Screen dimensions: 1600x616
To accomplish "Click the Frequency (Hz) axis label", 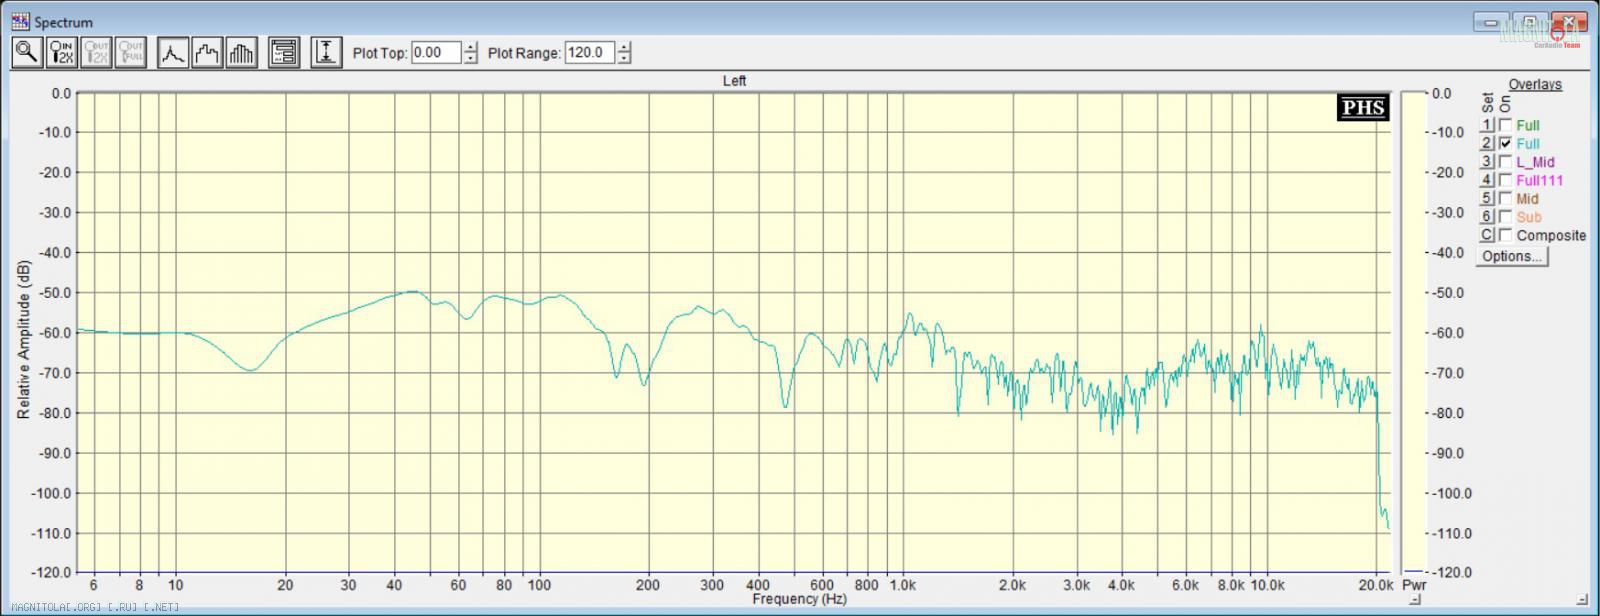I will (799, 599).
